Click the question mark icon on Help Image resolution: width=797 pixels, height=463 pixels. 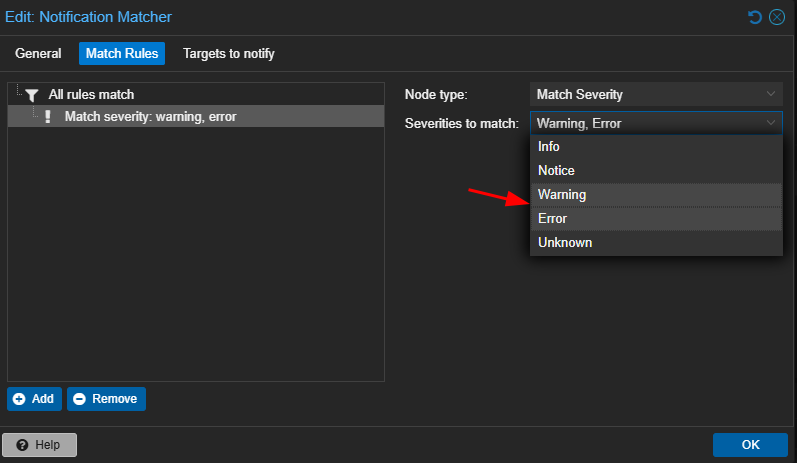click(22, 445)
